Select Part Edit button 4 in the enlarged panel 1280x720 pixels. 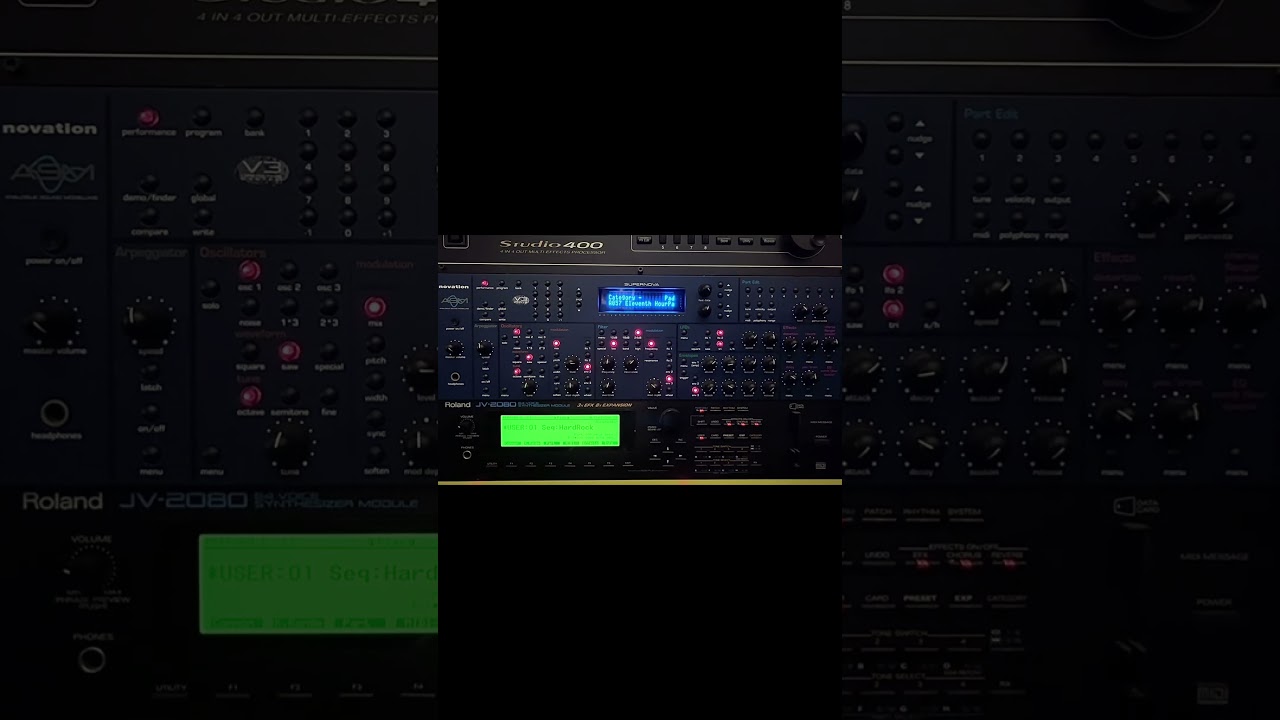click(1096, 140)
